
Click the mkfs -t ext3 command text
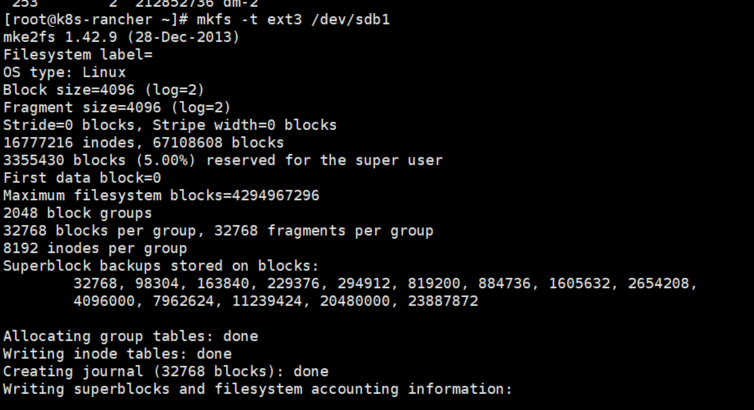[250, 20]
